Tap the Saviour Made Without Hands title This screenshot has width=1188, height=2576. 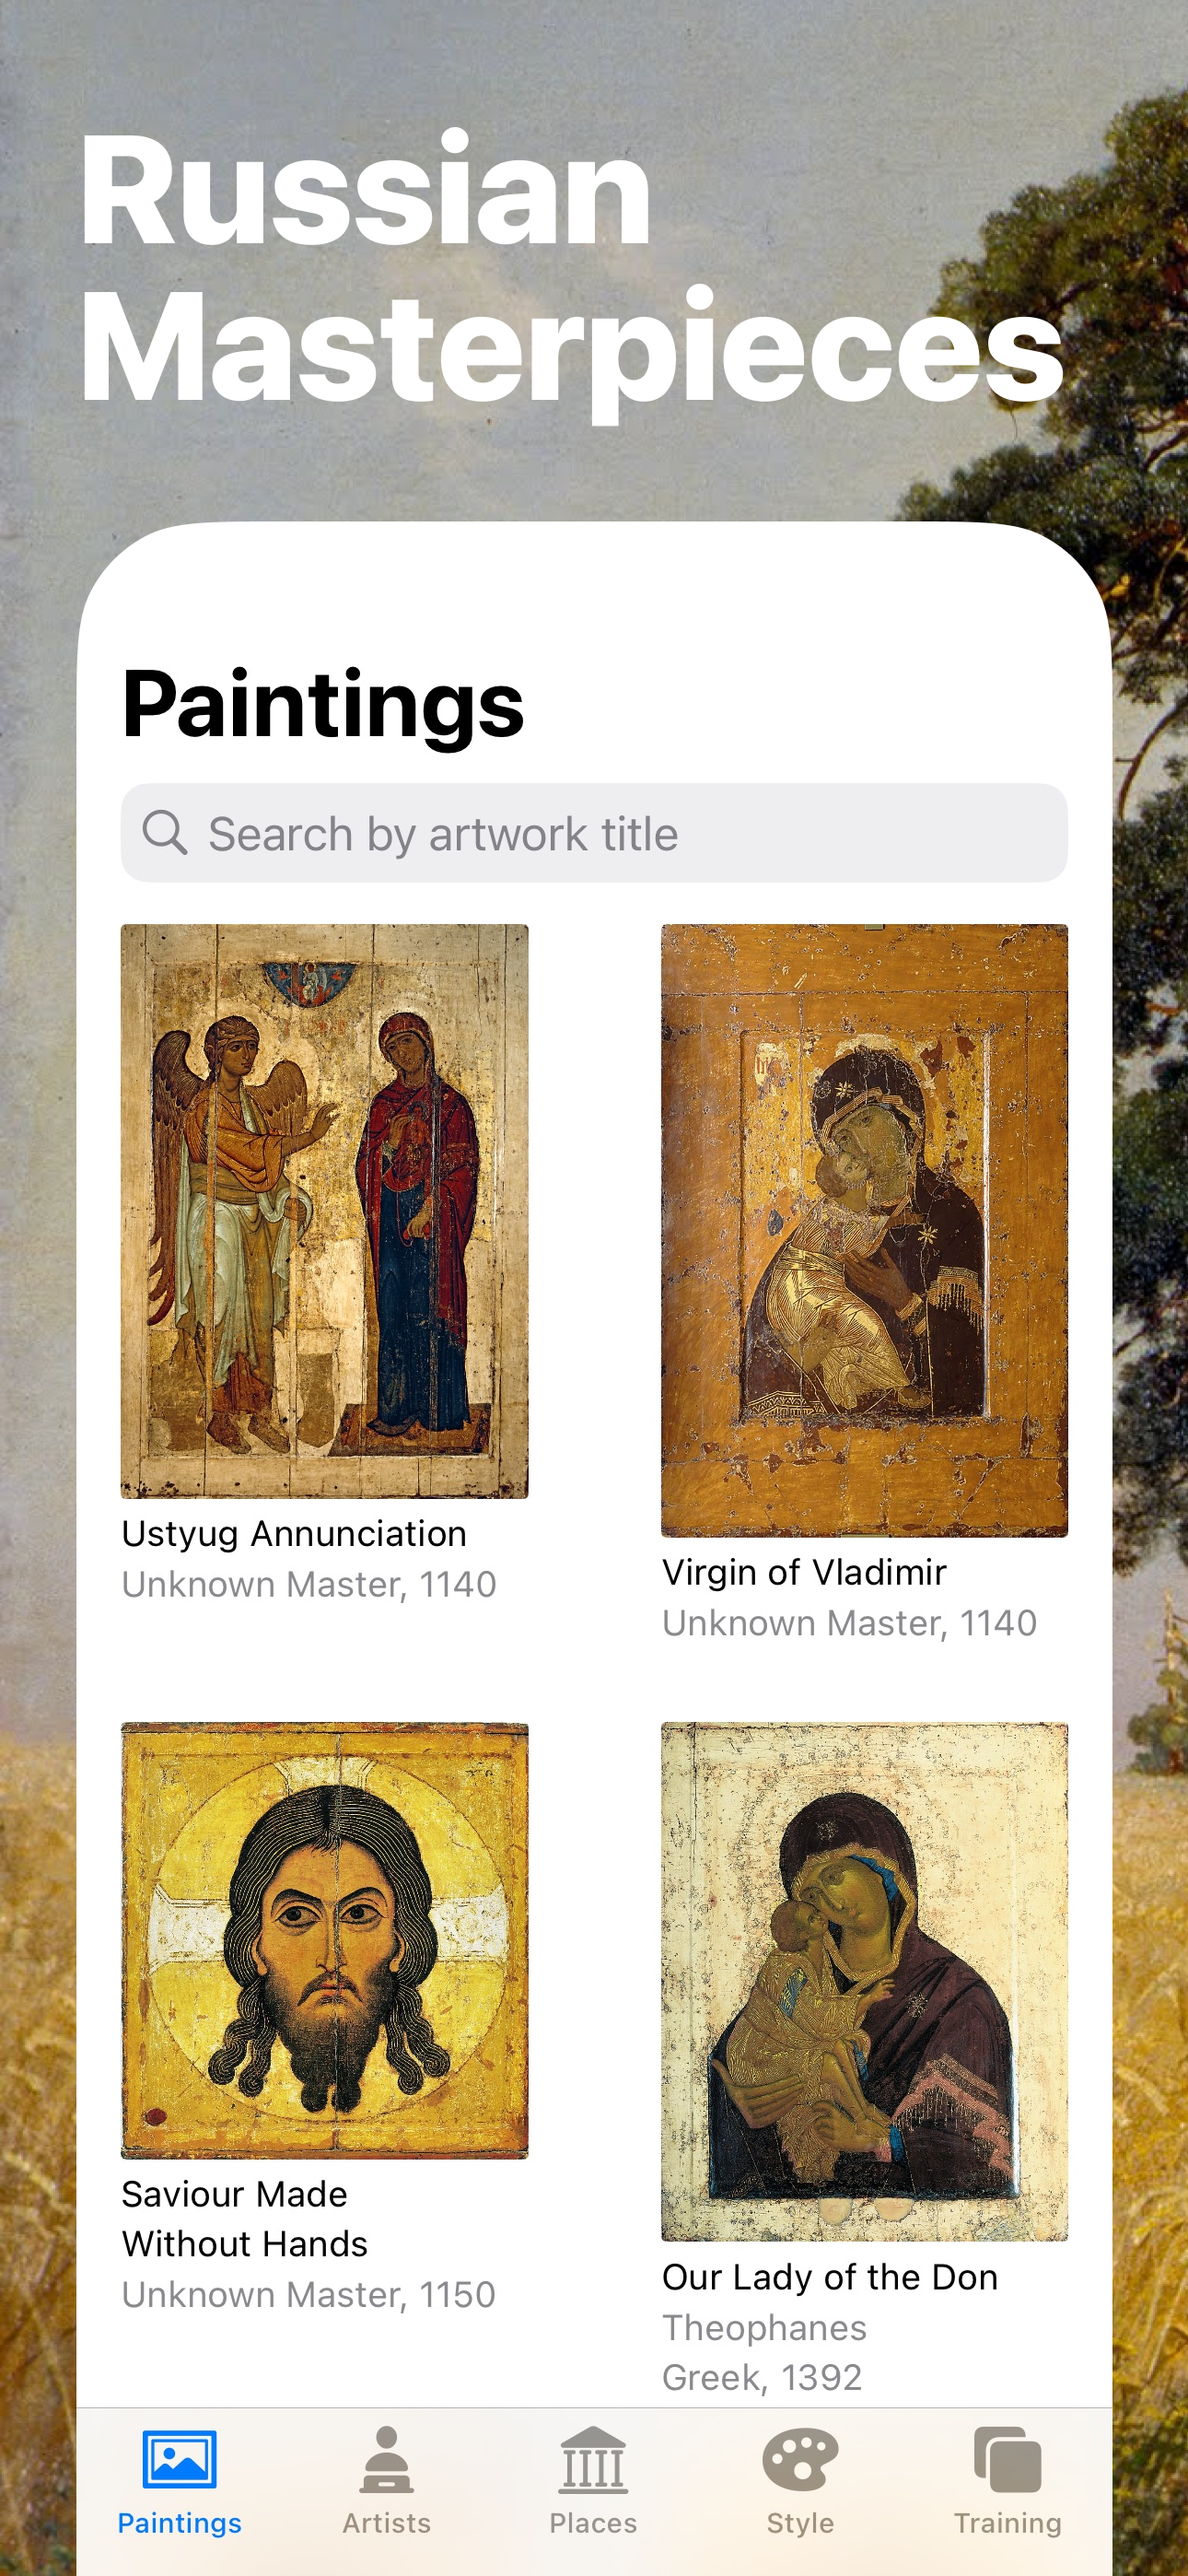[245, 2219]
